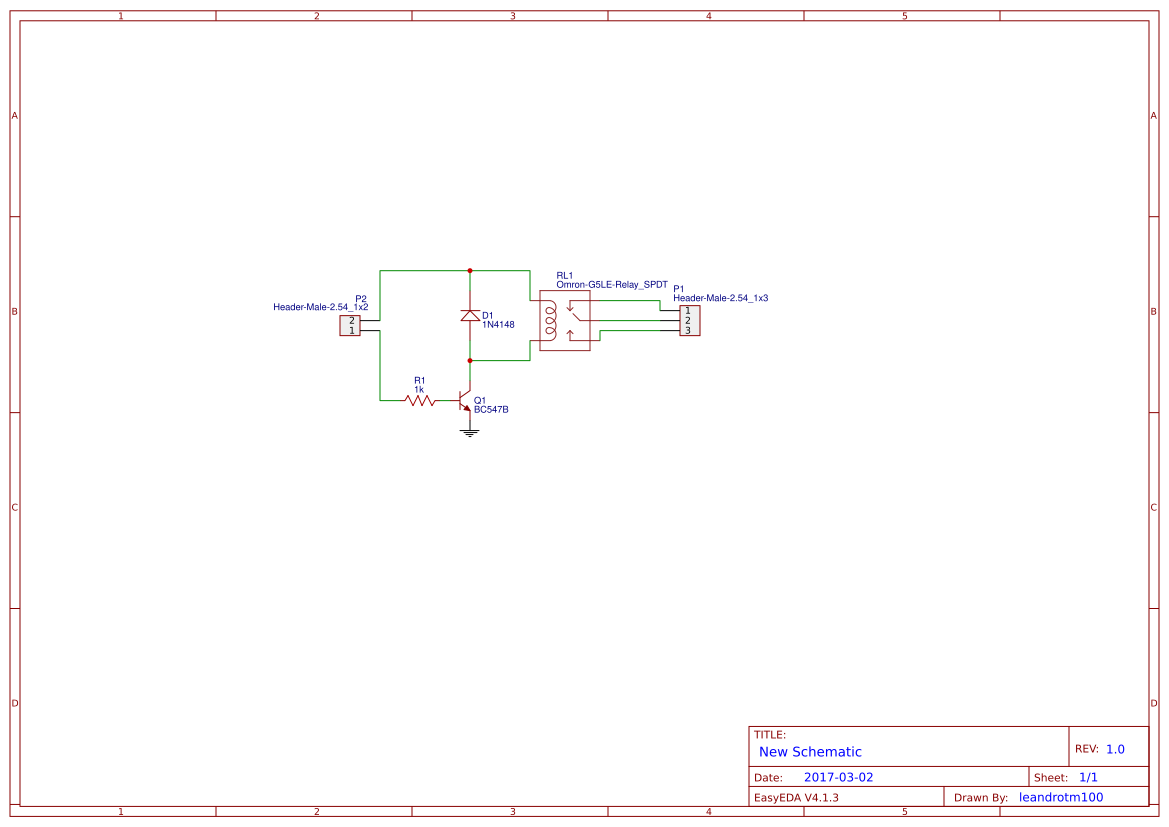
Task: Click the Drawn By leandrotm100 name
Action: click(x=1061, y=797)
